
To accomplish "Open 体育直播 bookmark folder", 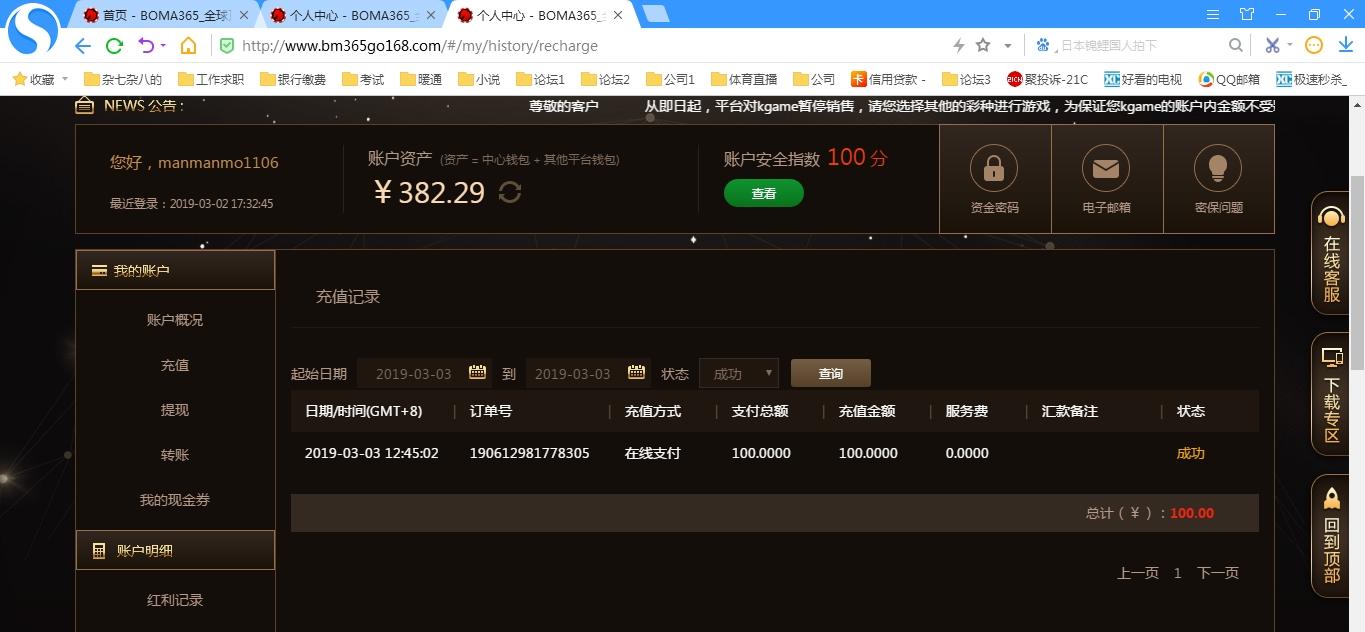I will (x=744, y=79).
